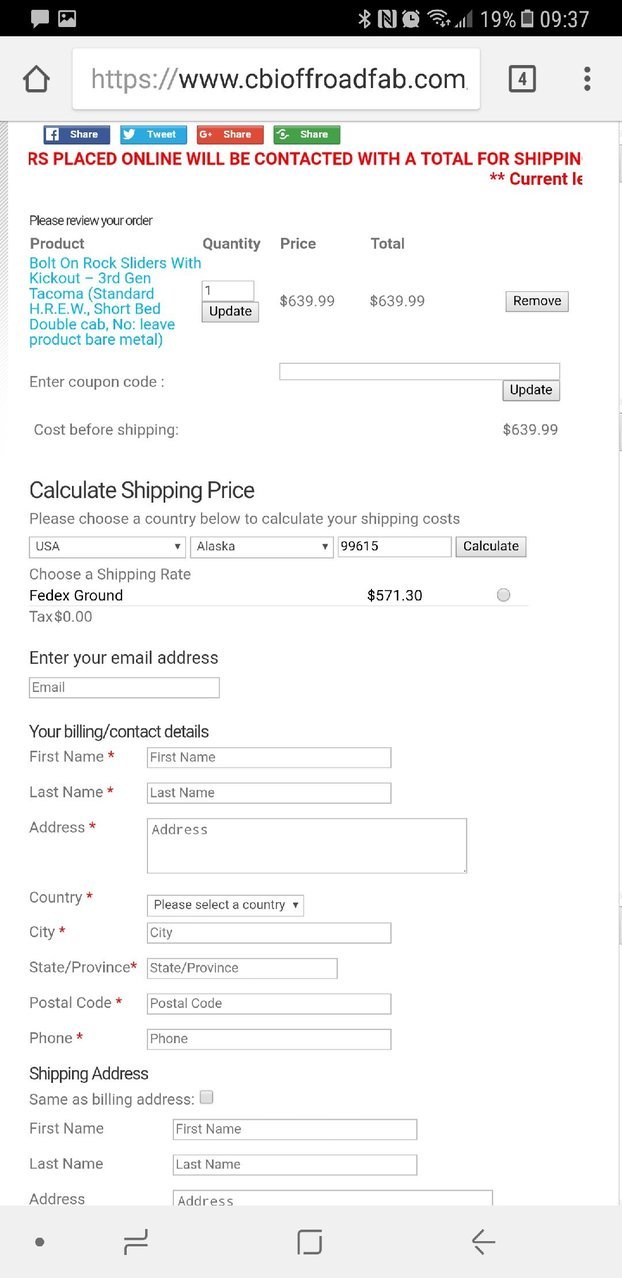
Task: Open the USA country dropdown
Action: tap(107, 546)
